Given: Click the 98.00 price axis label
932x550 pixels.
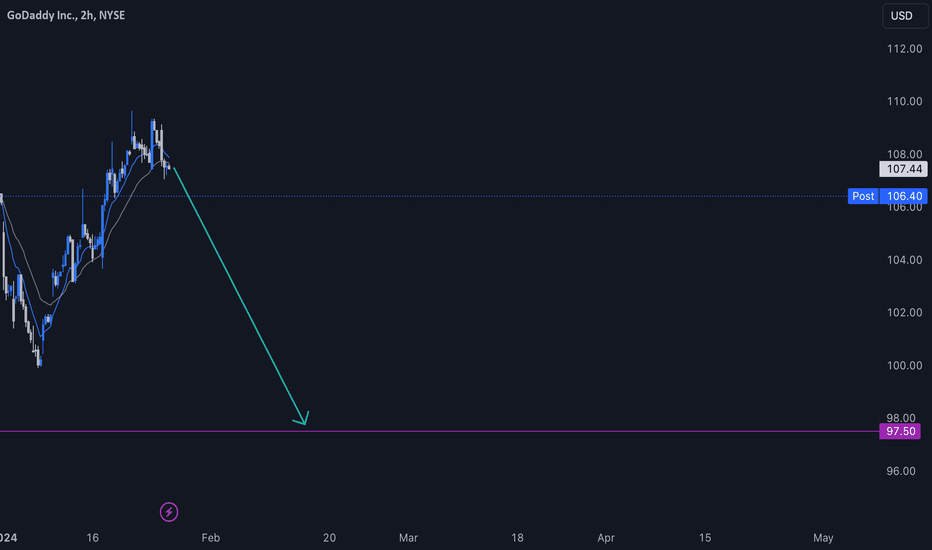Looking at the screenshot, I should (901, 417).
